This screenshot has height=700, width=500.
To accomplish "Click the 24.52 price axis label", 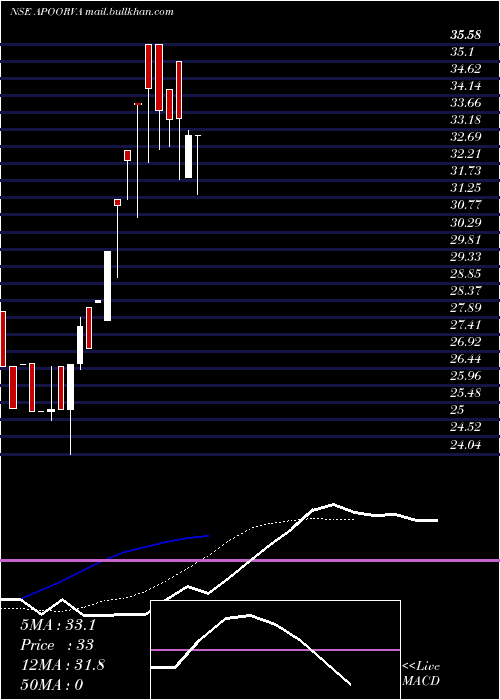I will (x=466, y=427).
